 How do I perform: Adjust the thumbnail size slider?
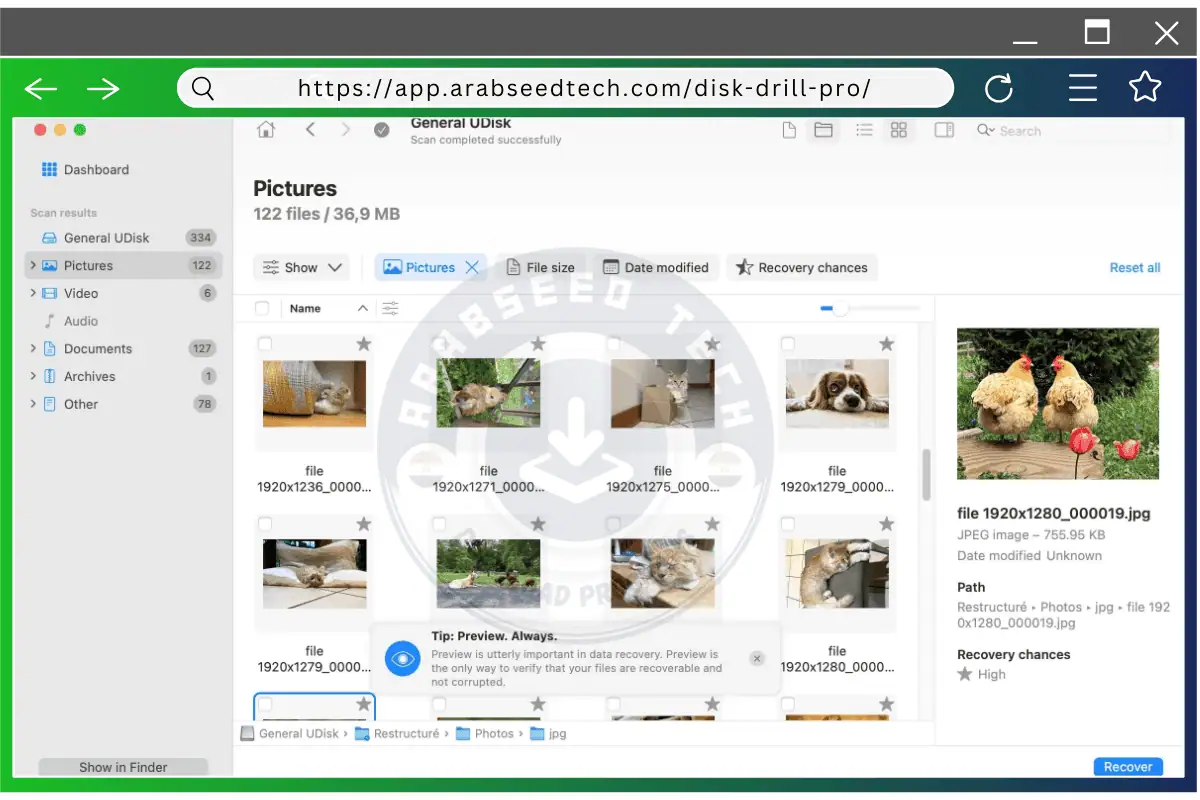click(840, 309)
